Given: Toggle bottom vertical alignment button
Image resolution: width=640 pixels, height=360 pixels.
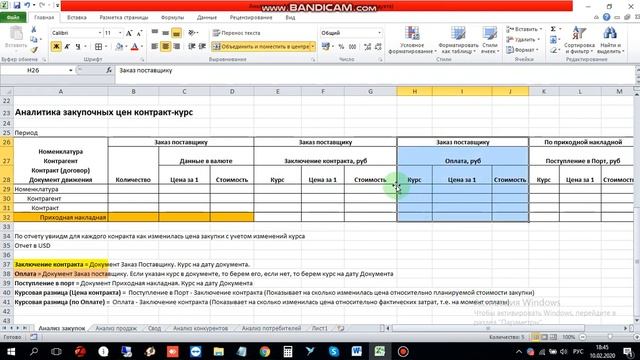Looking at the screenshot, I should [x=176, y=33].
